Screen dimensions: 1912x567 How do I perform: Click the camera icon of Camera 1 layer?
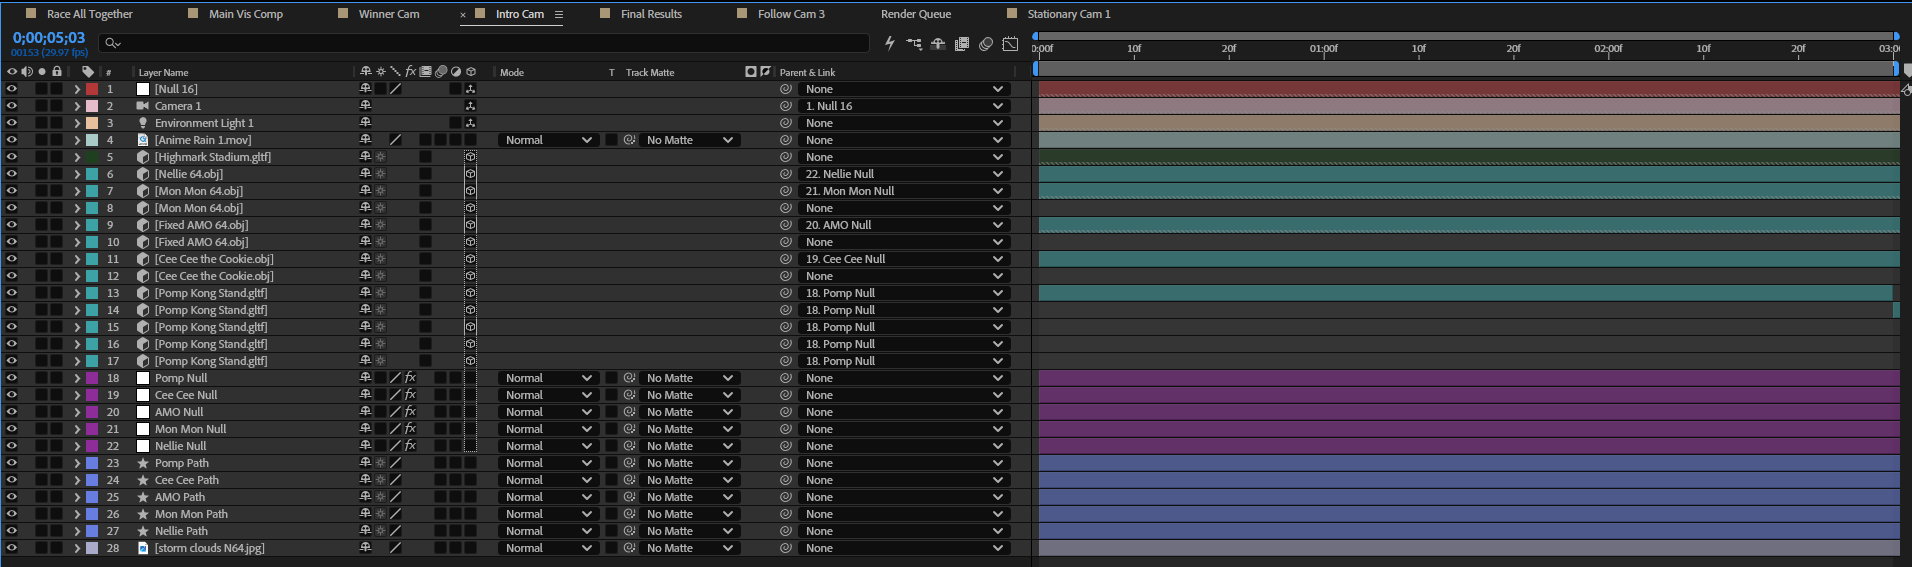click(143, 106)
